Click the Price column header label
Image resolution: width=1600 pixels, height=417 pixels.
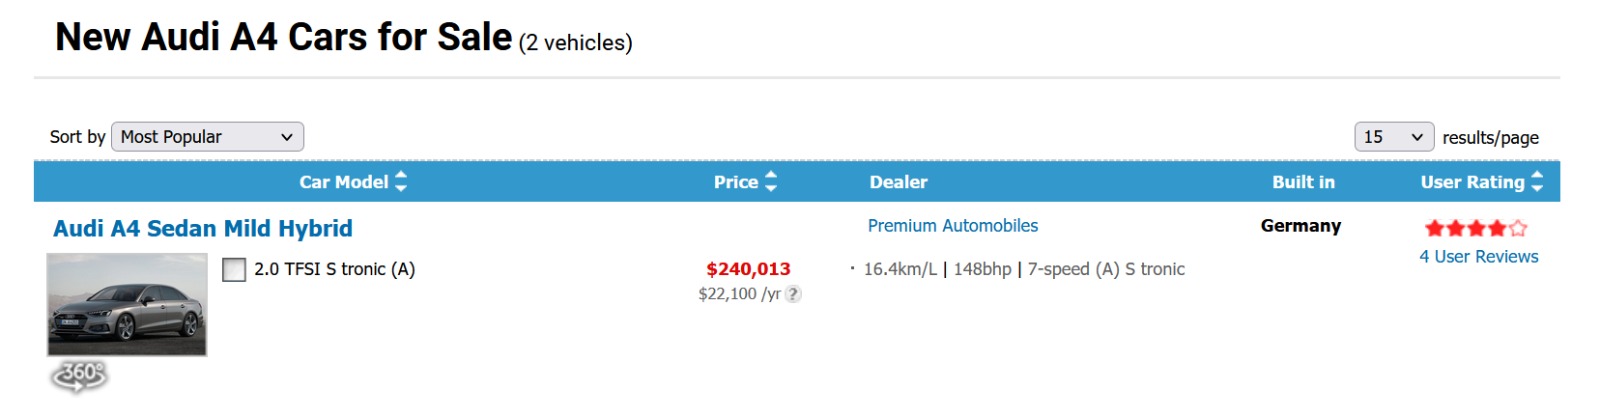point(735,182)
